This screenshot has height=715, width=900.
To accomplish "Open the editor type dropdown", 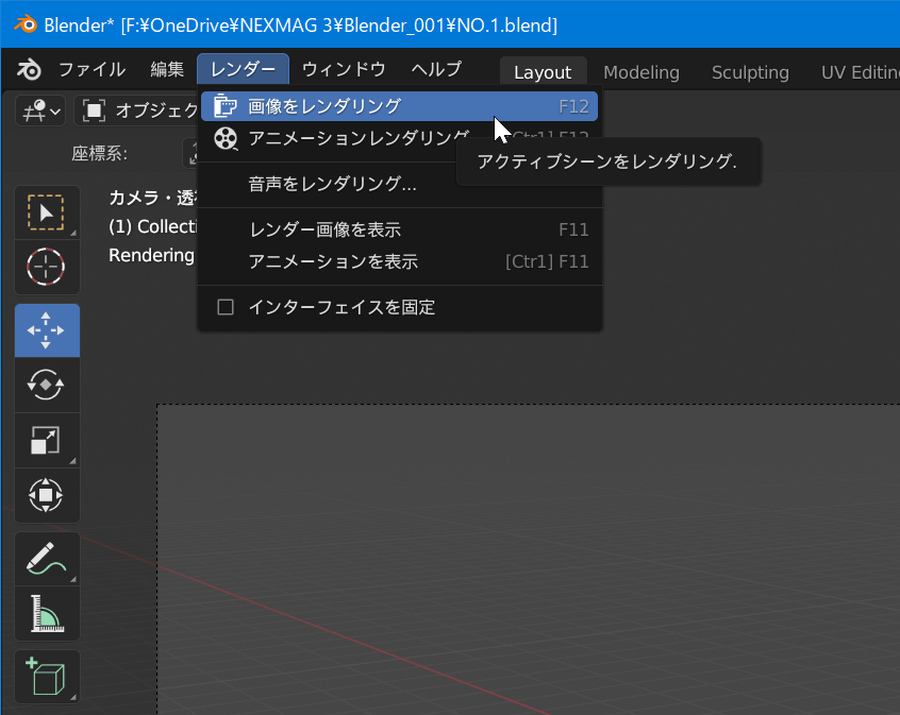I will (x=41, y=111).
